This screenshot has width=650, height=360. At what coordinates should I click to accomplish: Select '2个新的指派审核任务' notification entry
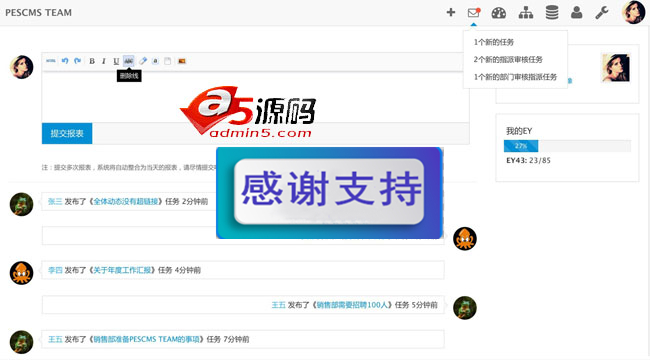tap(508, 59)
